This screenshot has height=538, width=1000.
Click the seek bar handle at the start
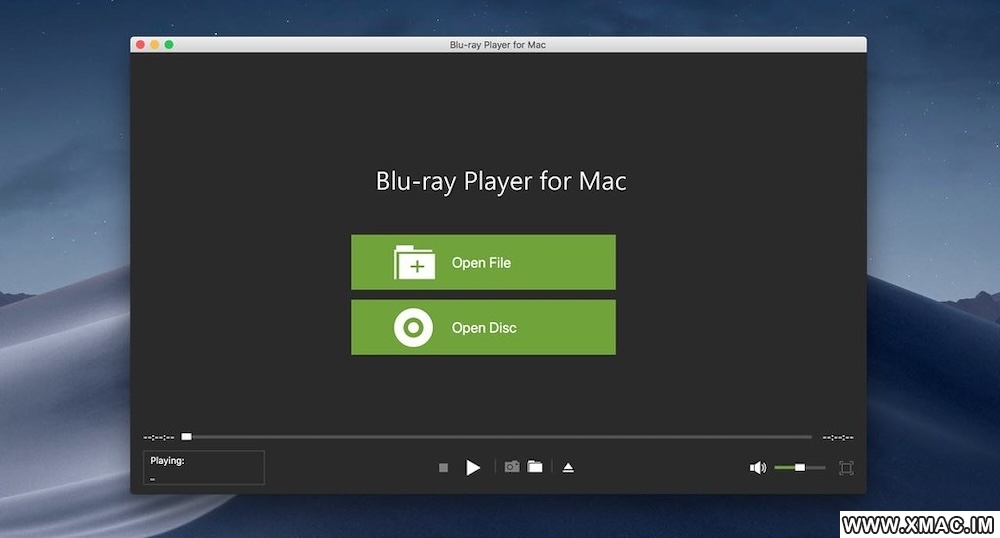click(x=186, y=437)
